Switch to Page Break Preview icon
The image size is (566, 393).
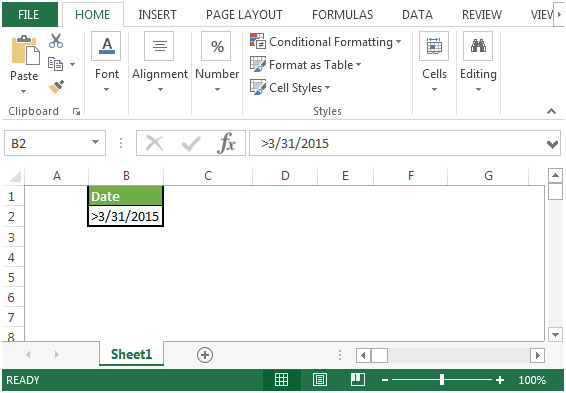coord(358,380)
